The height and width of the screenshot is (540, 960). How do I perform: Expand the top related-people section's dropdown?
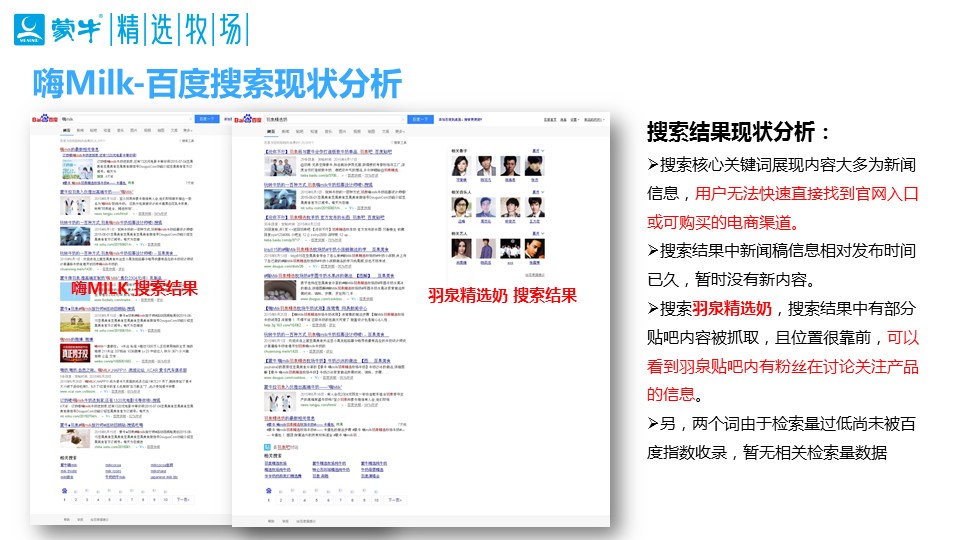point(536,150)
